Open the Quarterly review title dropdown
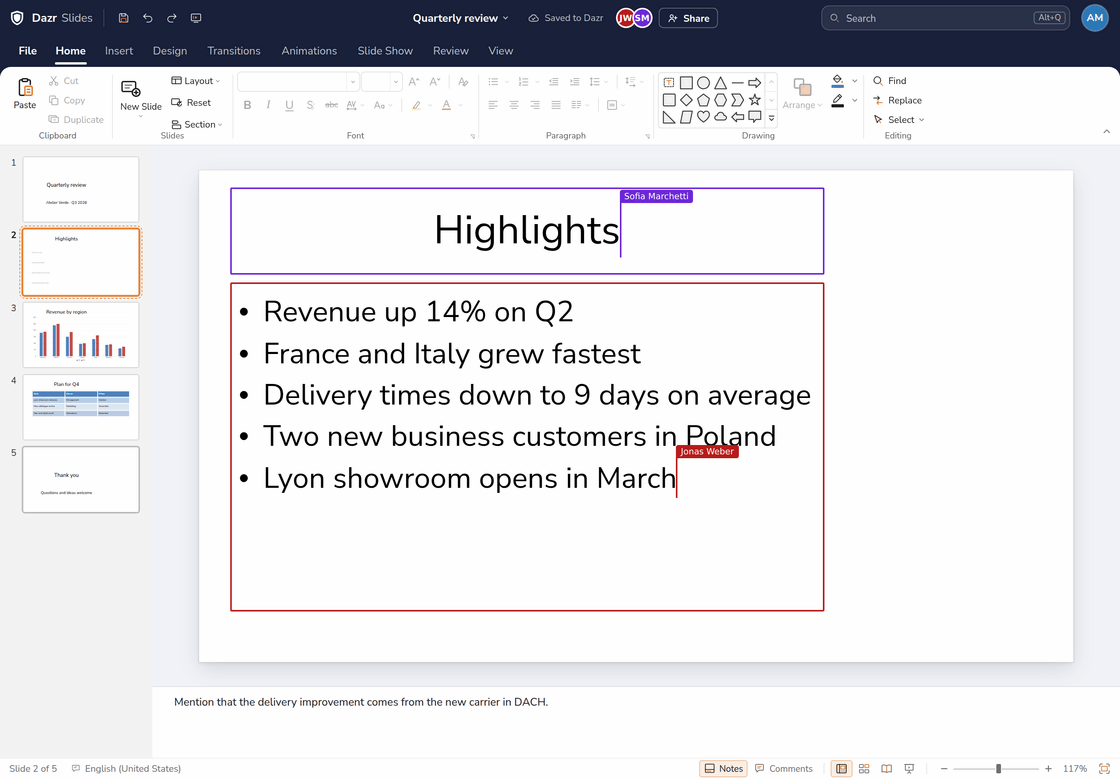 tap(461, 18)
